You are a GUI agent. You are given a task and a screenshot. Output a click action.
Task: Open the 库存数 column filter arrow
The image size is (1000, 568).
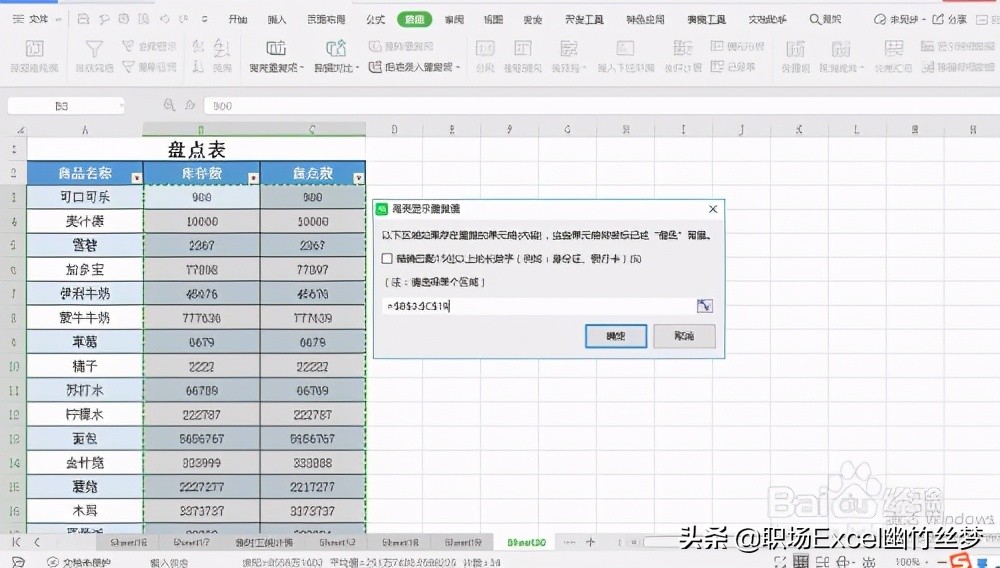[x=254, y=178]
